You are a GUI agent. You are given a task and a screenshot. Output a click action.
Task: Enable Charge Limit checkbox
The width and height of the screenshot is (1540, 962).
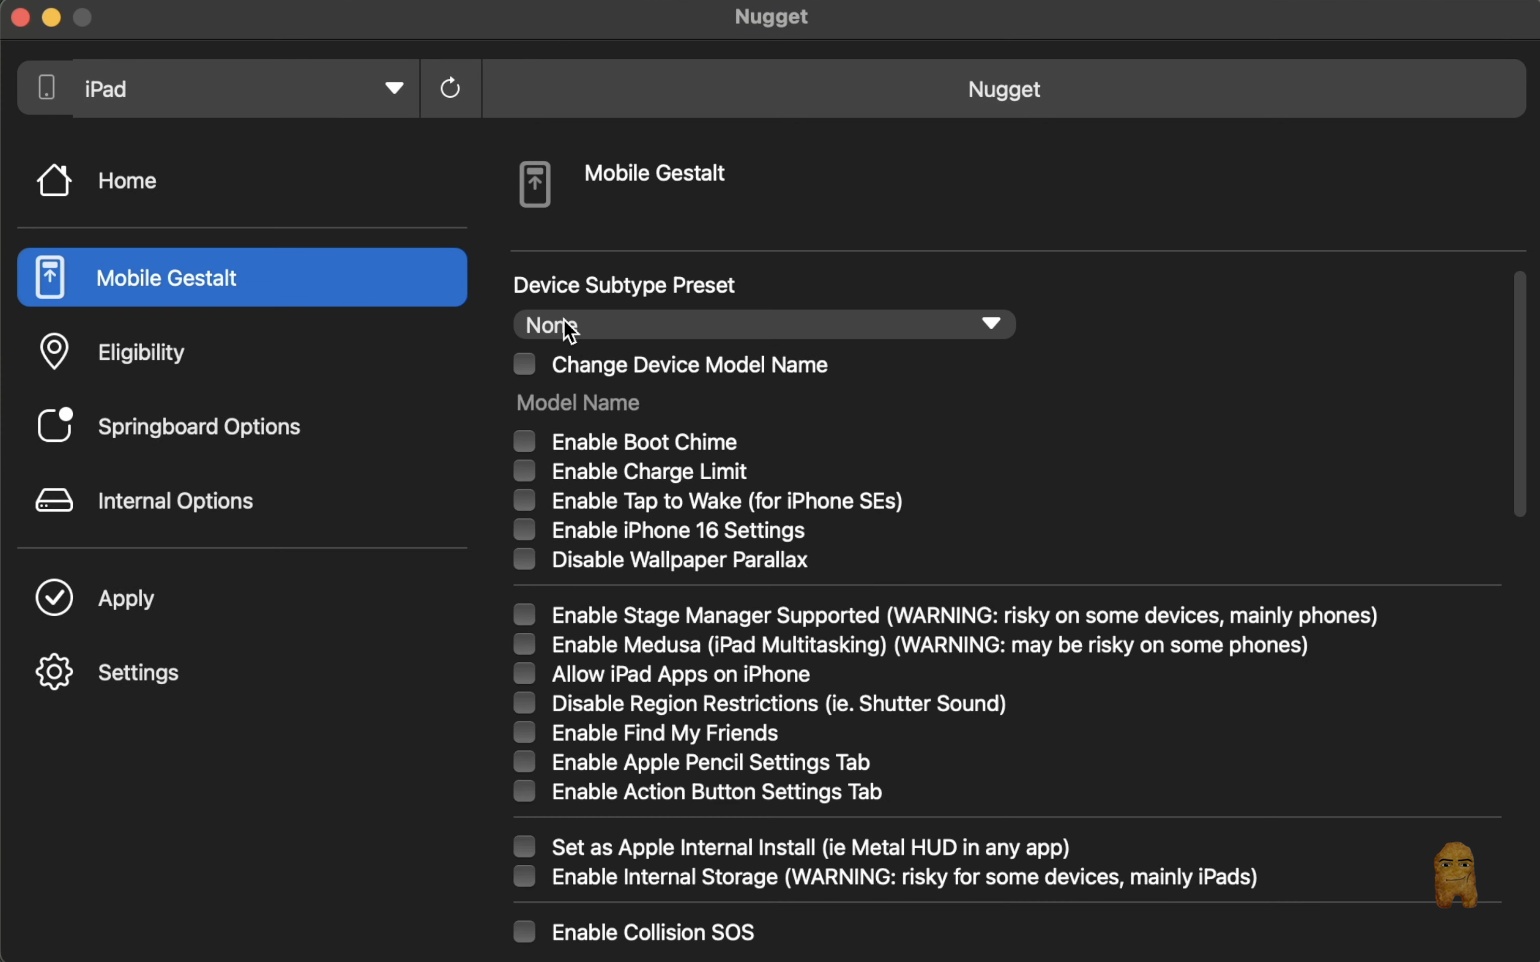pyautogui.click(x=525, y=470)
